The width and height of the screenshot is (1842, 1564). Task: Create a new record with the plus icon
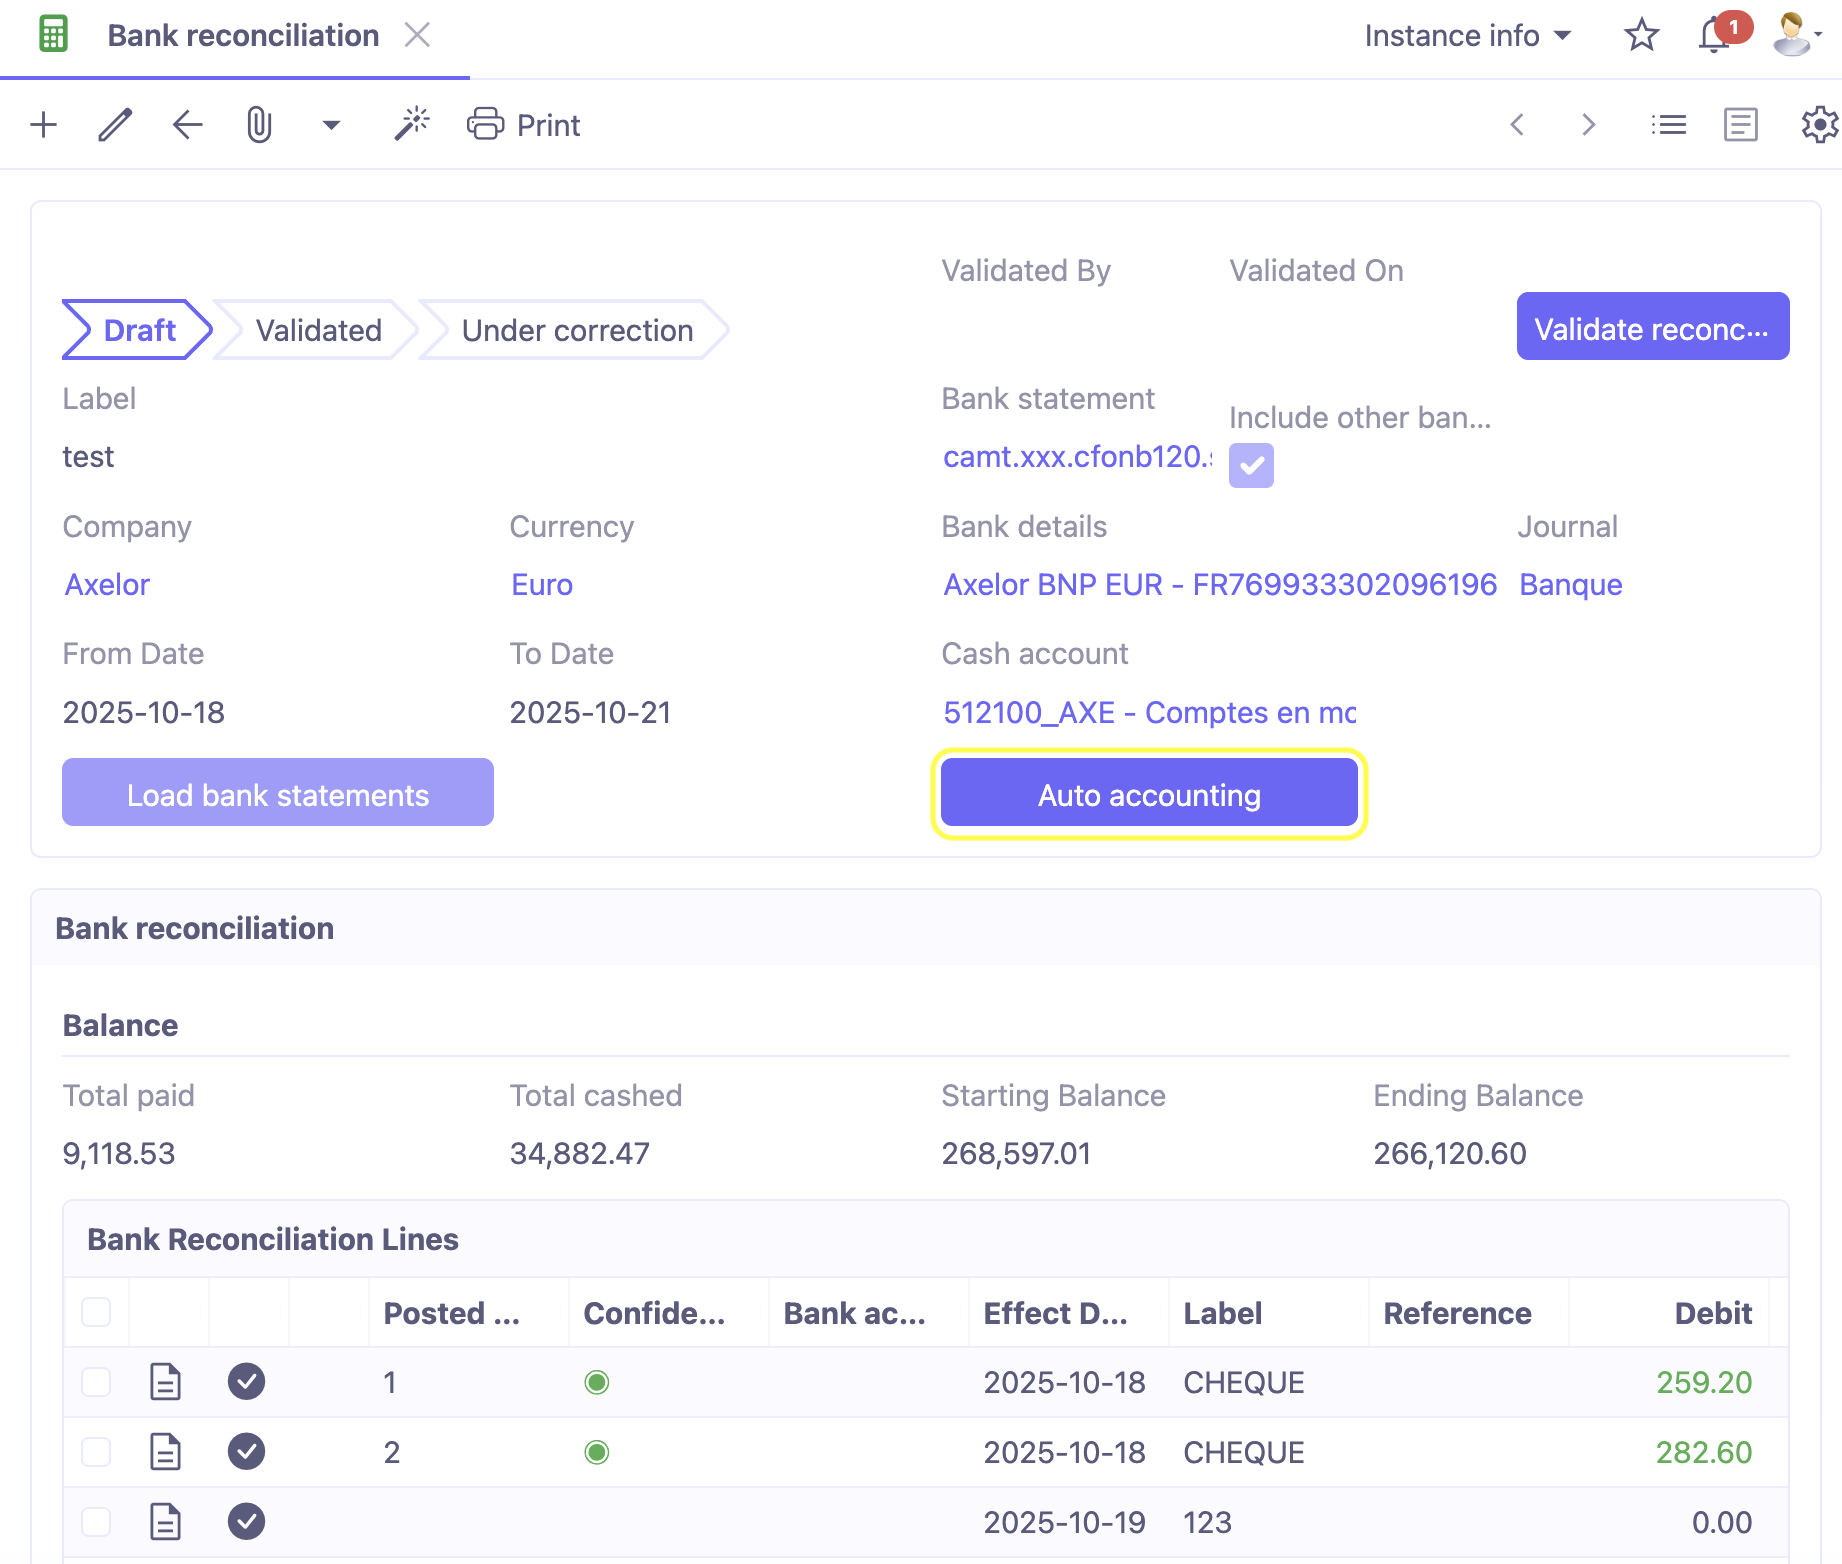tap(42, 124)
